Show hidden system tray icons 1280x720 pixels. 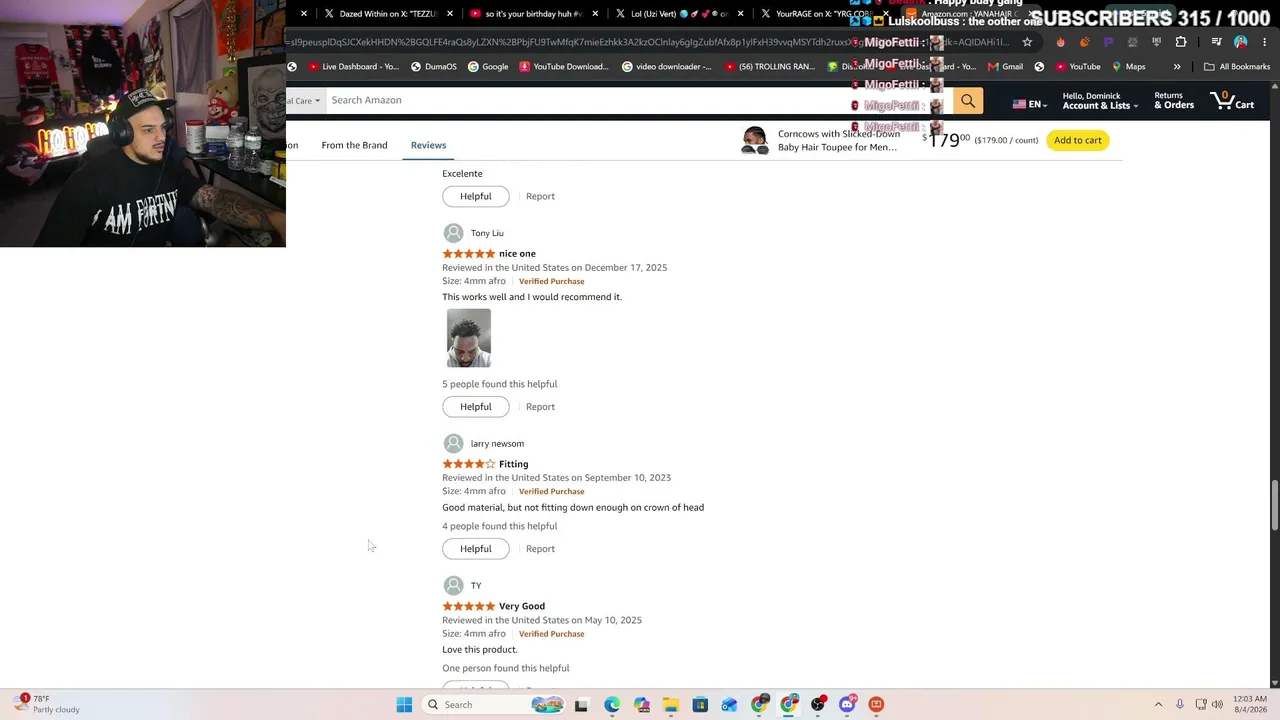(1158, 705)
